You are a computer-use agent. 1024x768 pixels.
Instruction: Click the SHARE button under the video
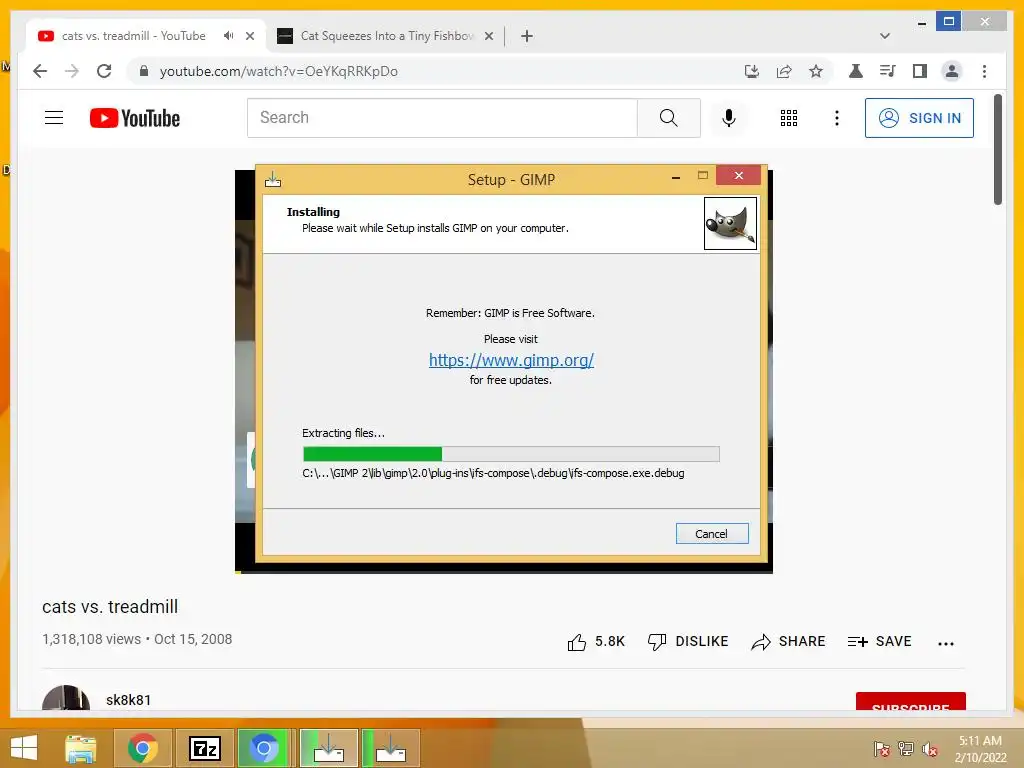point(788,641)
